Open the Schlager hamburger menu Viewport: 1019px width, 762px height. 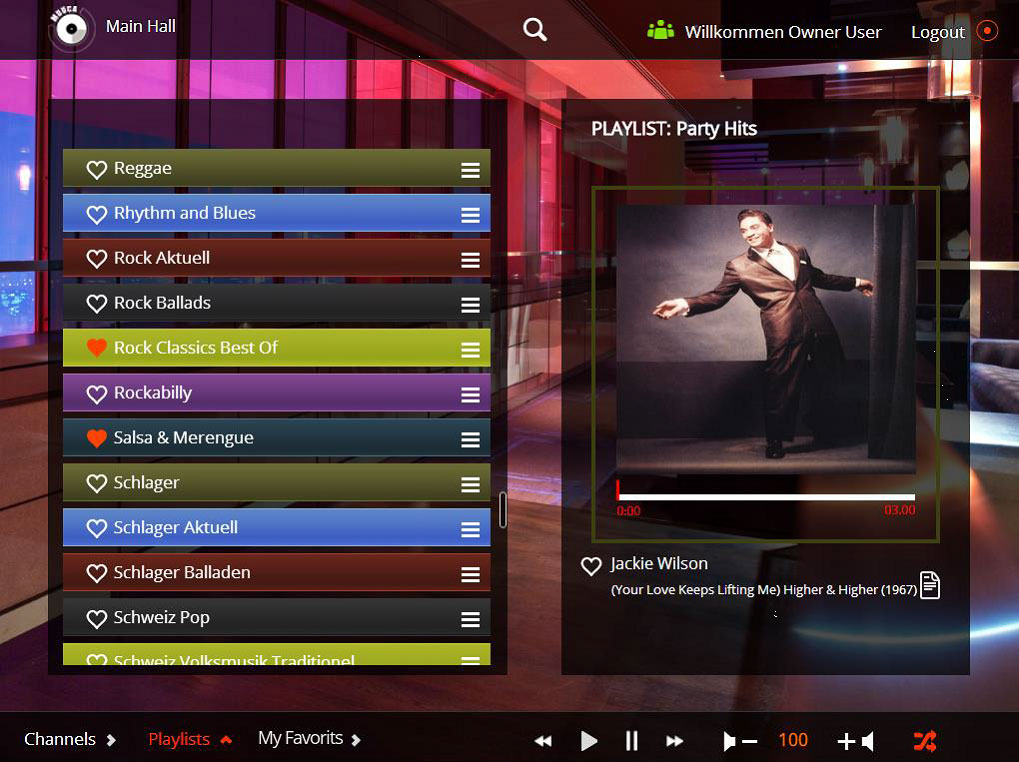click(x=471, y=485)
